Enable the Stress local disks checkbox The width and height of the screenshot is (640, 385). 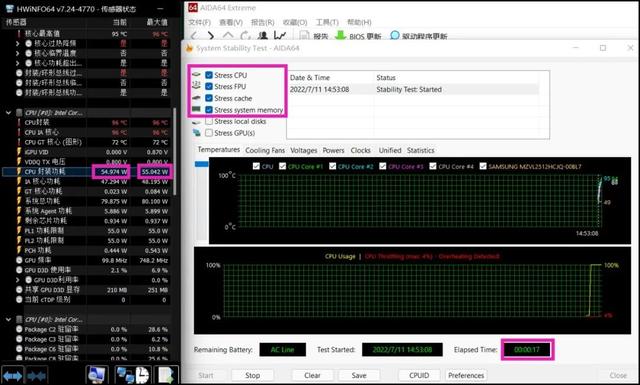click(x=209, y=121)
